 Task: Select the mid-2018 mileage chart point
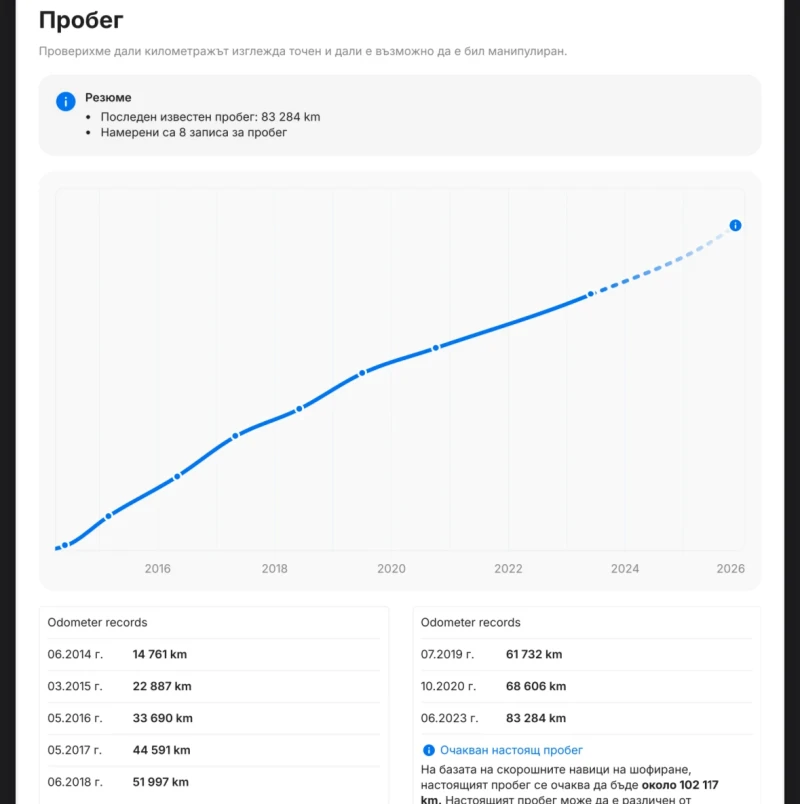click(x=299, y=409)
